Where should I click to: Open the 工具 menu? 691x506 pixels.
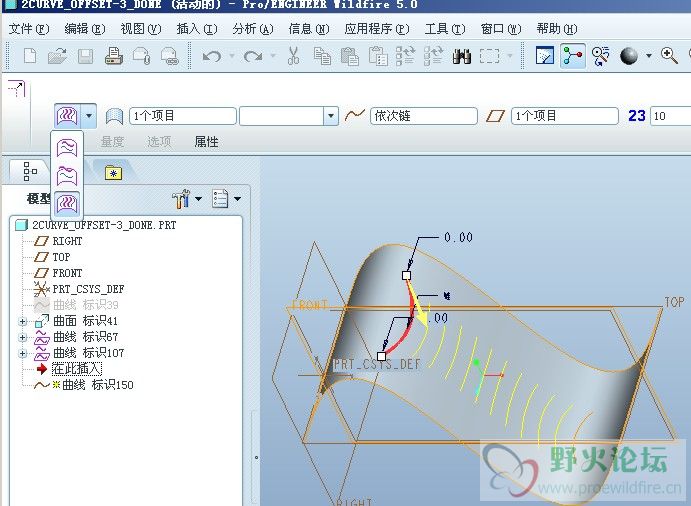tap(445, 29)
